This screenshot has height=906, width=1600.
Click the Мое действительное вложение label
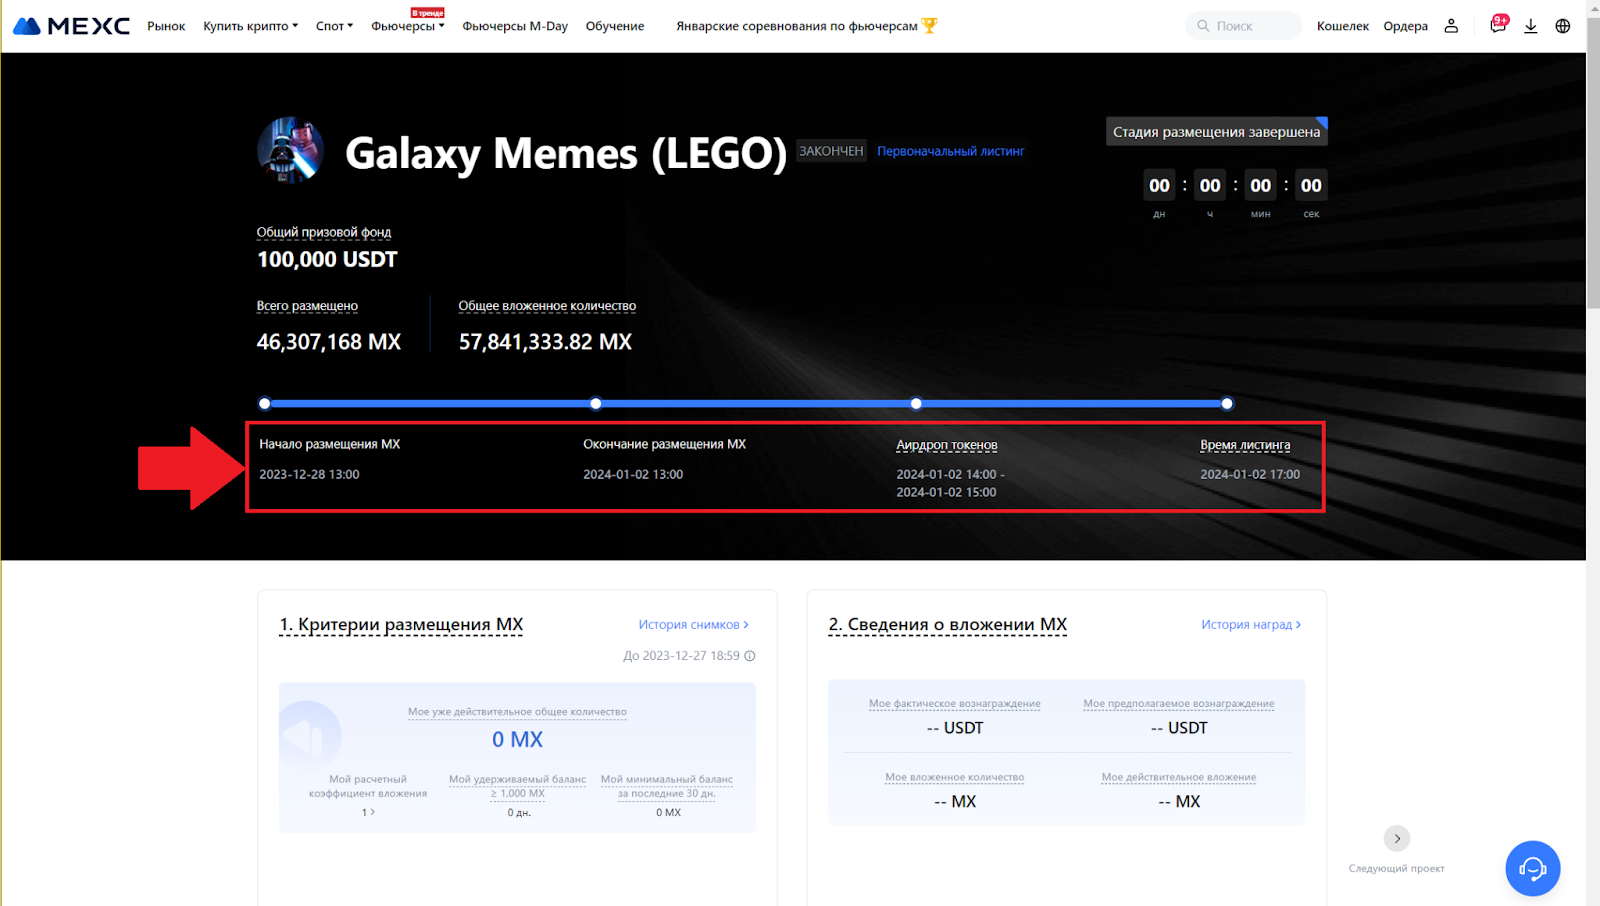point(1179,777)
